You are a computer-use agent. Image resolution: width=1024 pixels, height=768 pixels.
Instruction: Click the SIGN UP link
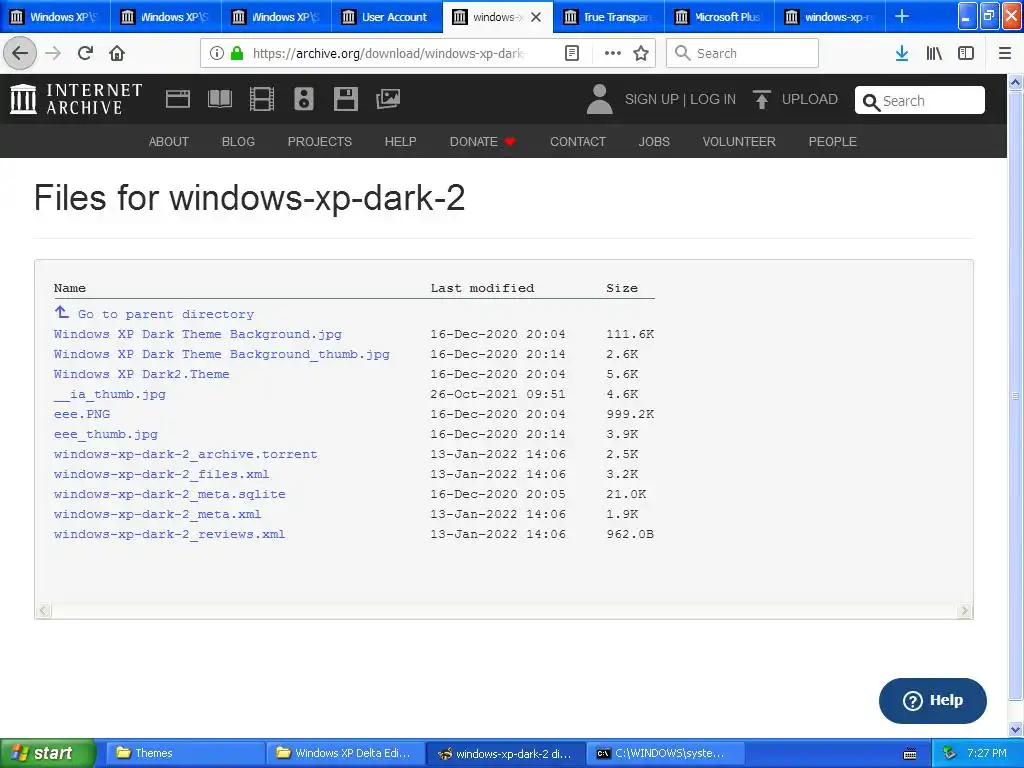pyautogui.click(x=652, y=99)
